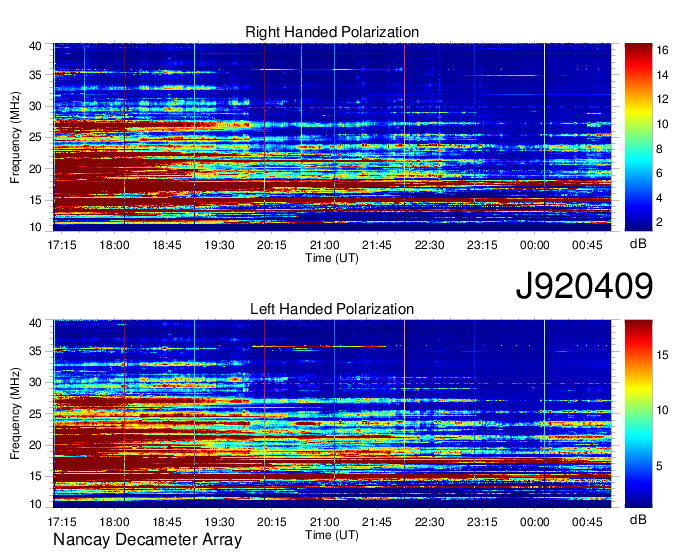Viewport: 680px width, 552px height.
Task: Click the 25 MHz tick on Left Handed plot
Action: pos(35,414)
